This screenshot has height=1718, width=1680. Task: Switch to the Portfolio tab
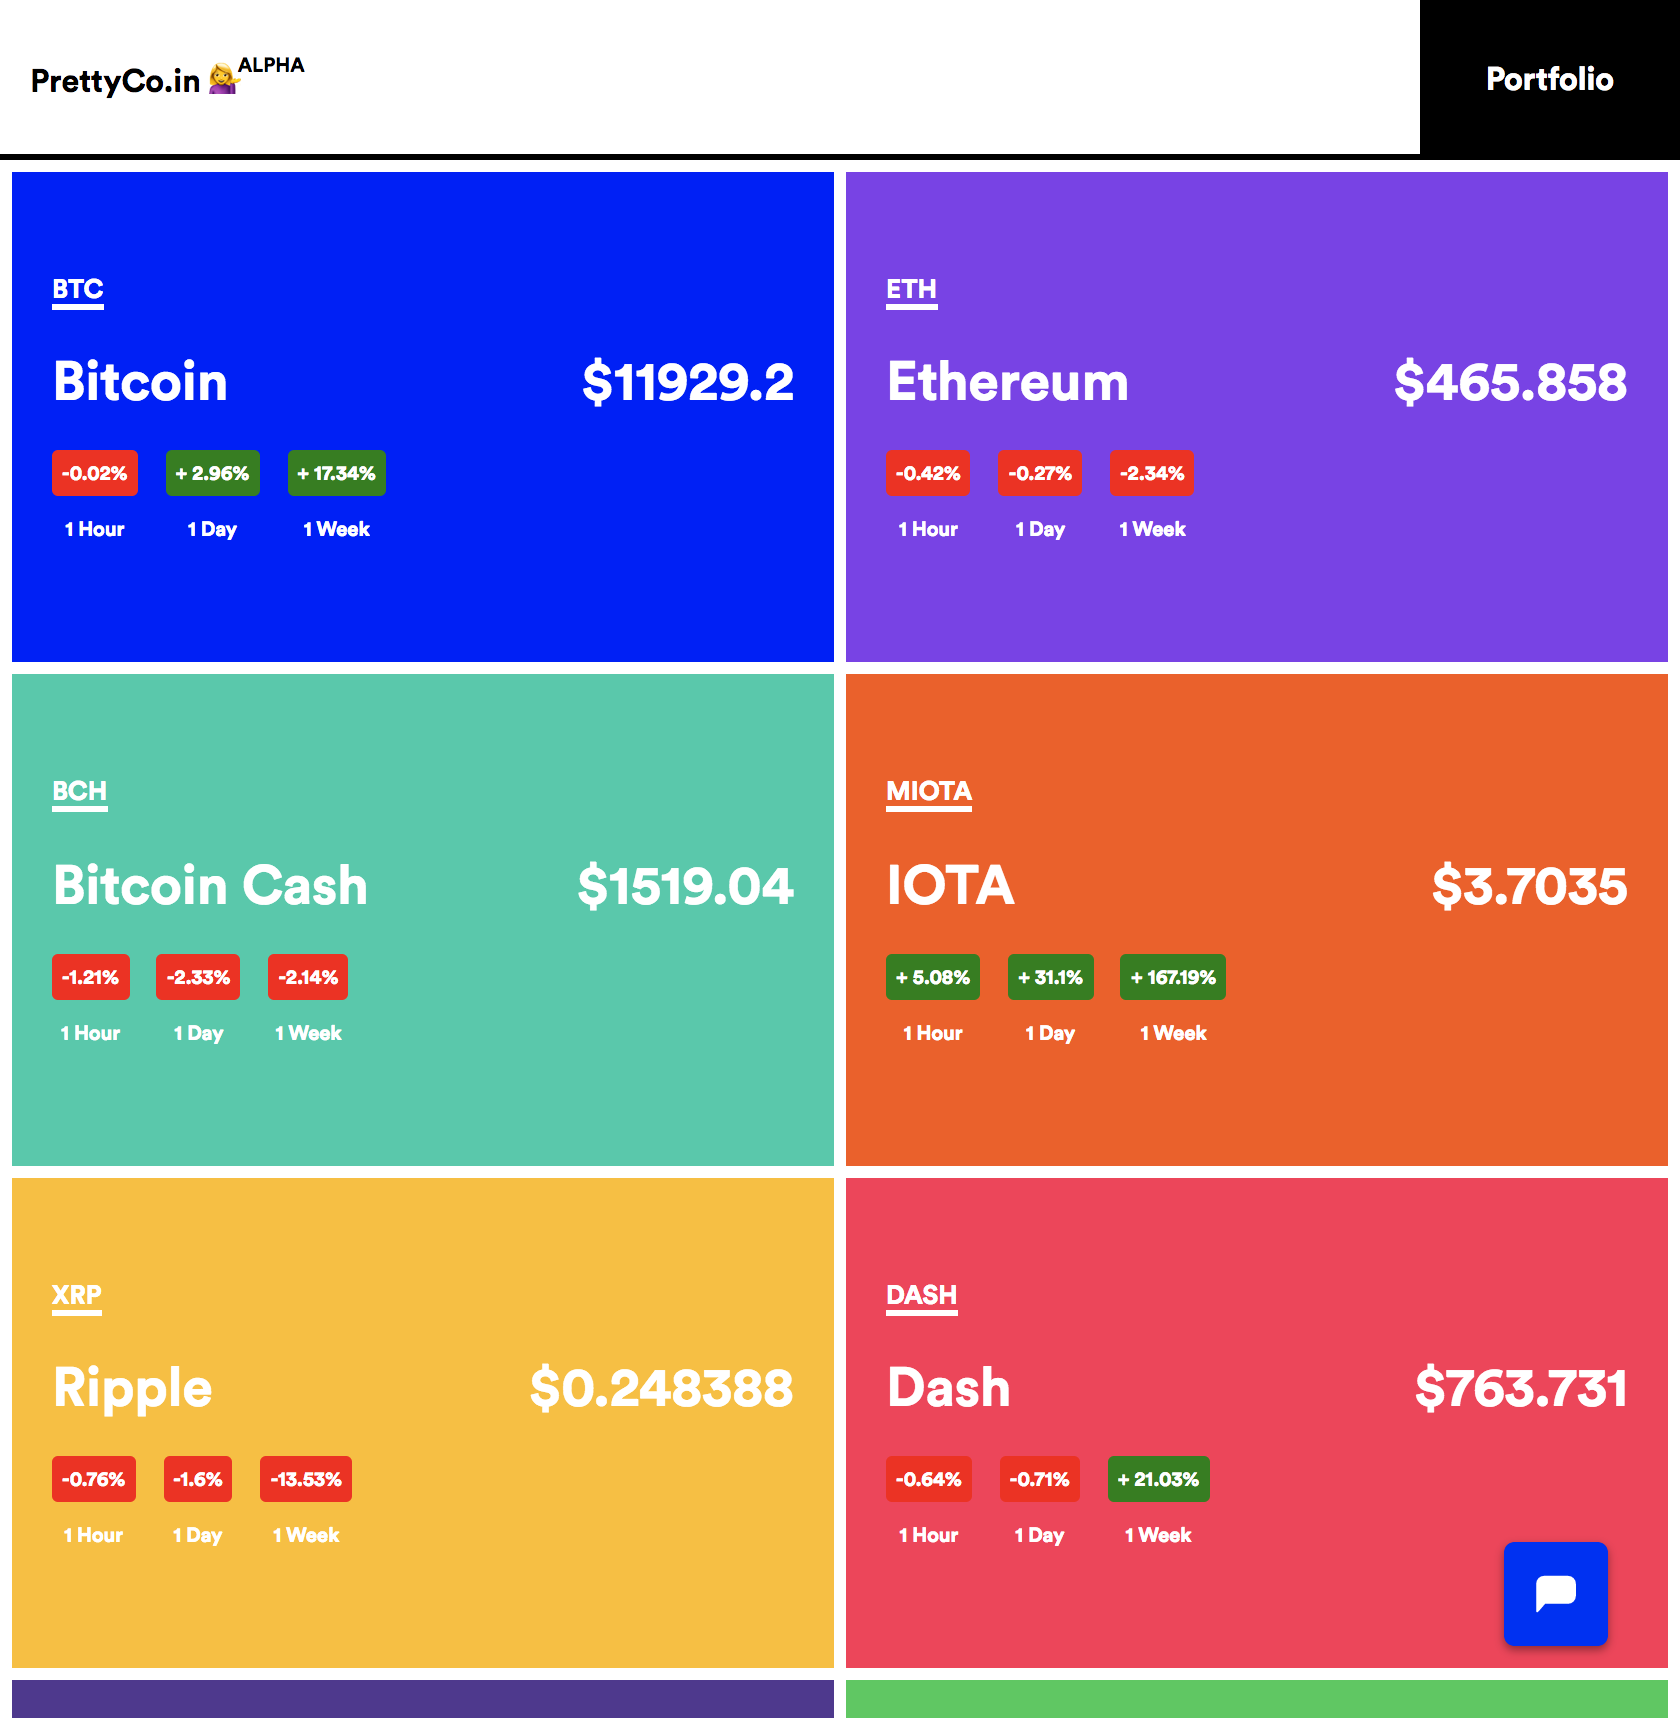tap(1549, 79)
